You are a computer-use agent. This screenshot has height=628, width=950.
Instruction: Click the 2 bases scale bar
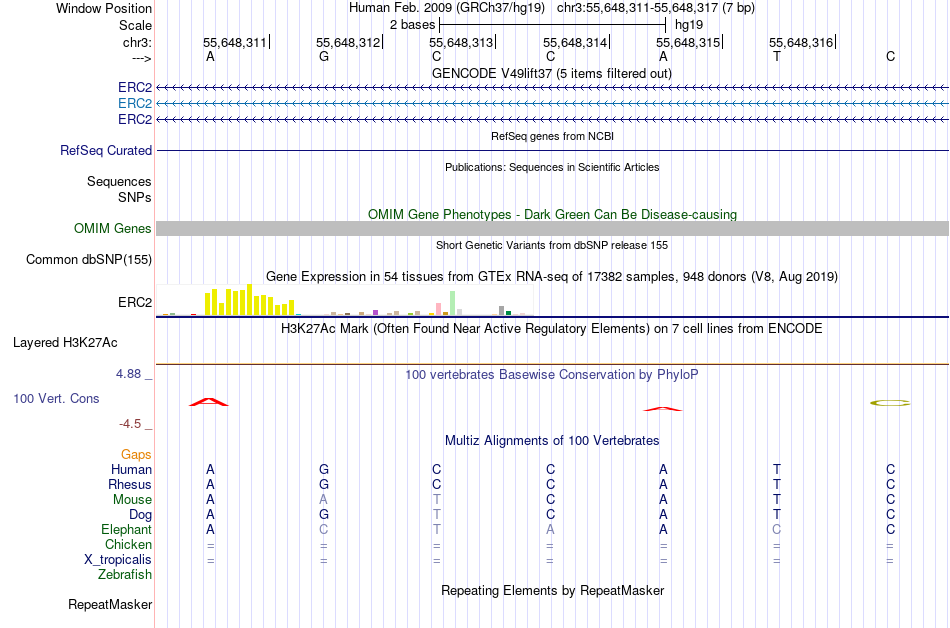[x=552, y=25]
